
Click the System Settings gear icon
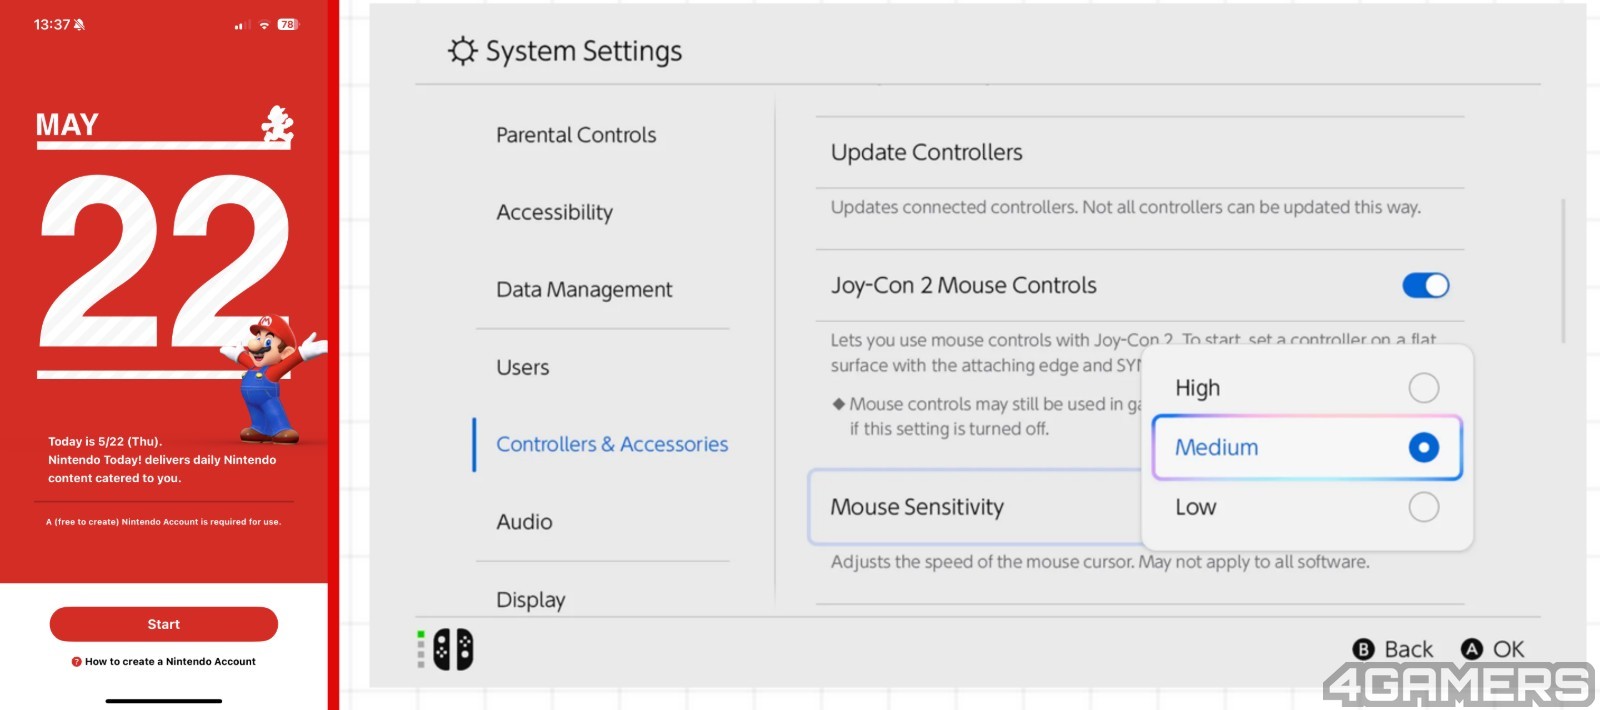click(462, 51)
